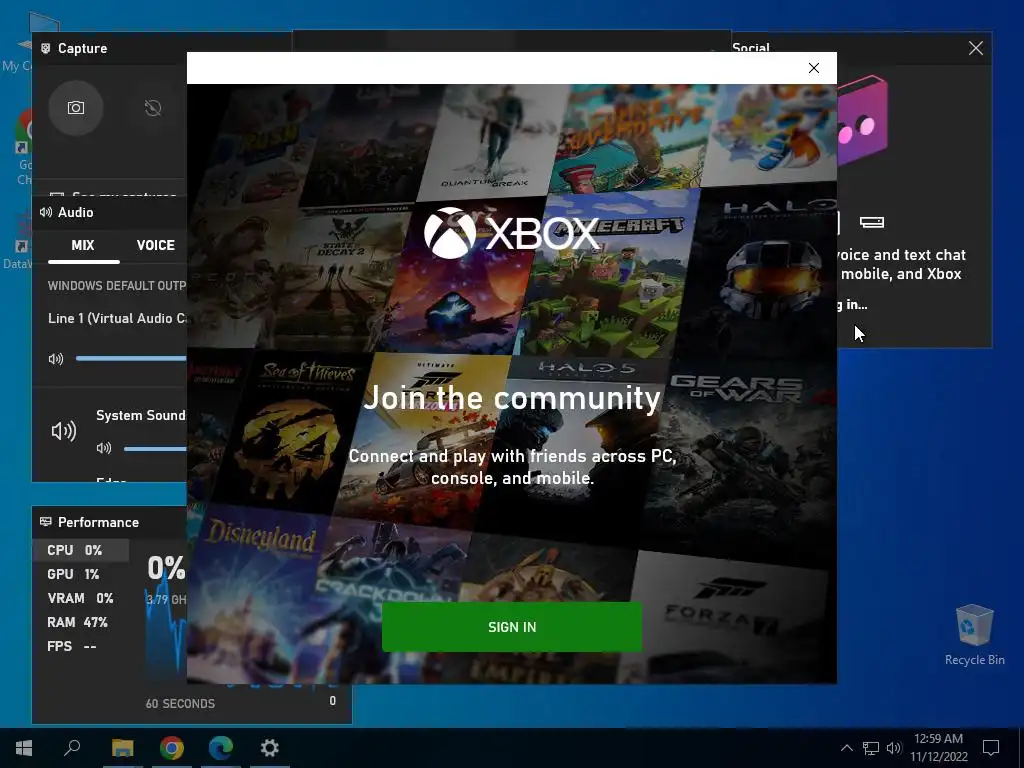
Task: Close the Xbox sign-in dialog
Action: point(814,68)
